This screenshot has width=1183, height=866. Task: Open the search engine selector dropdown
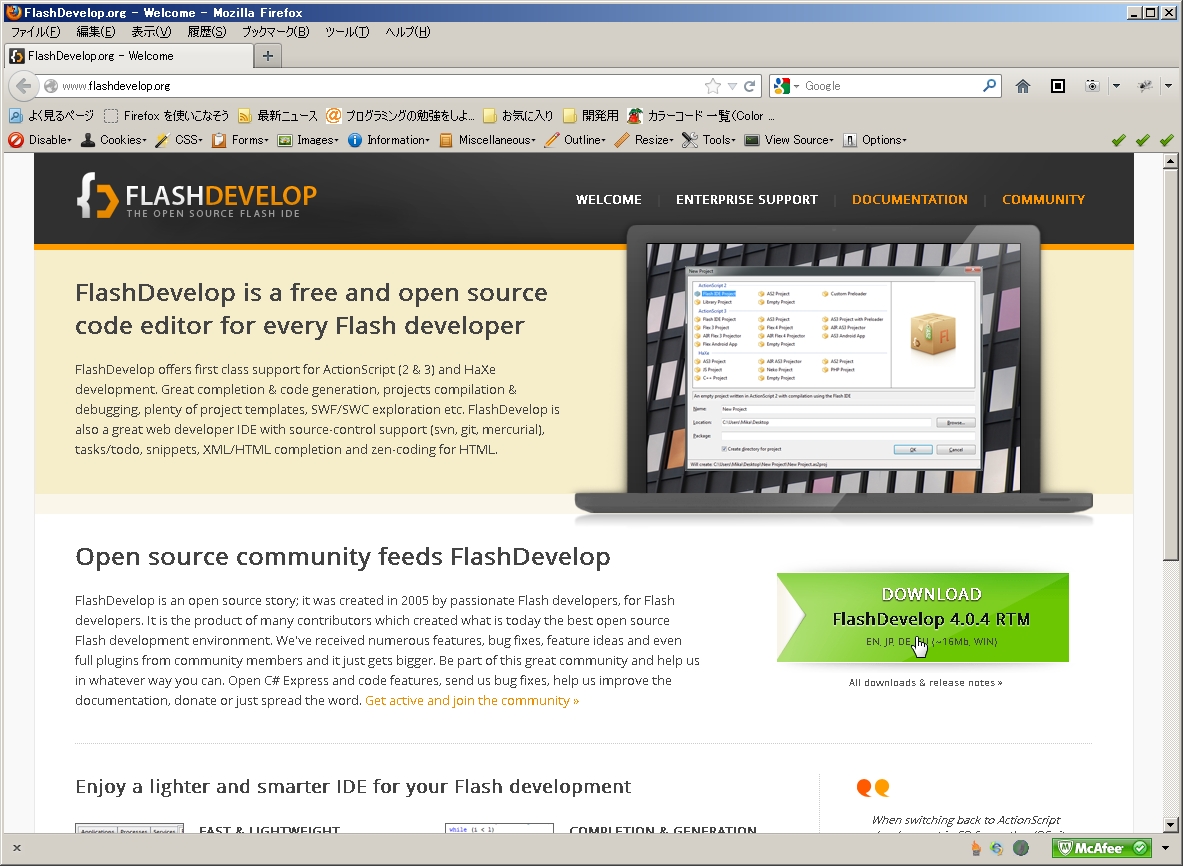(786, 86)
